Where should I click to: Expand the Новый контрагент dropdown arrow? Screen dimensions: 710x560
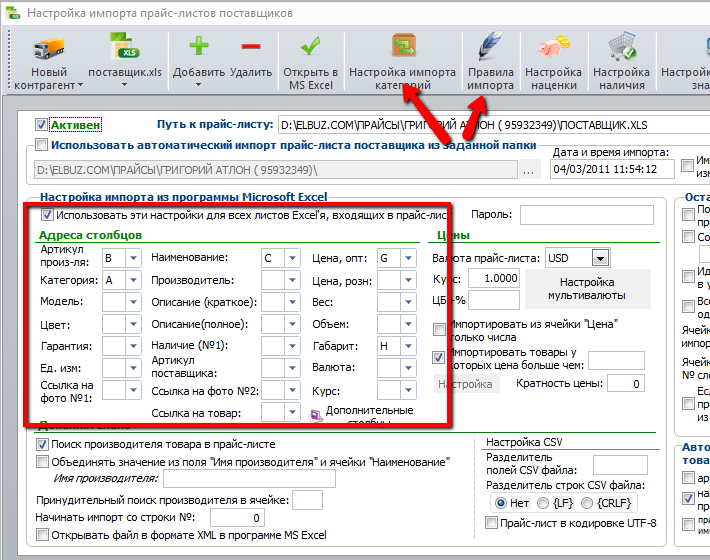pos(80,85)
